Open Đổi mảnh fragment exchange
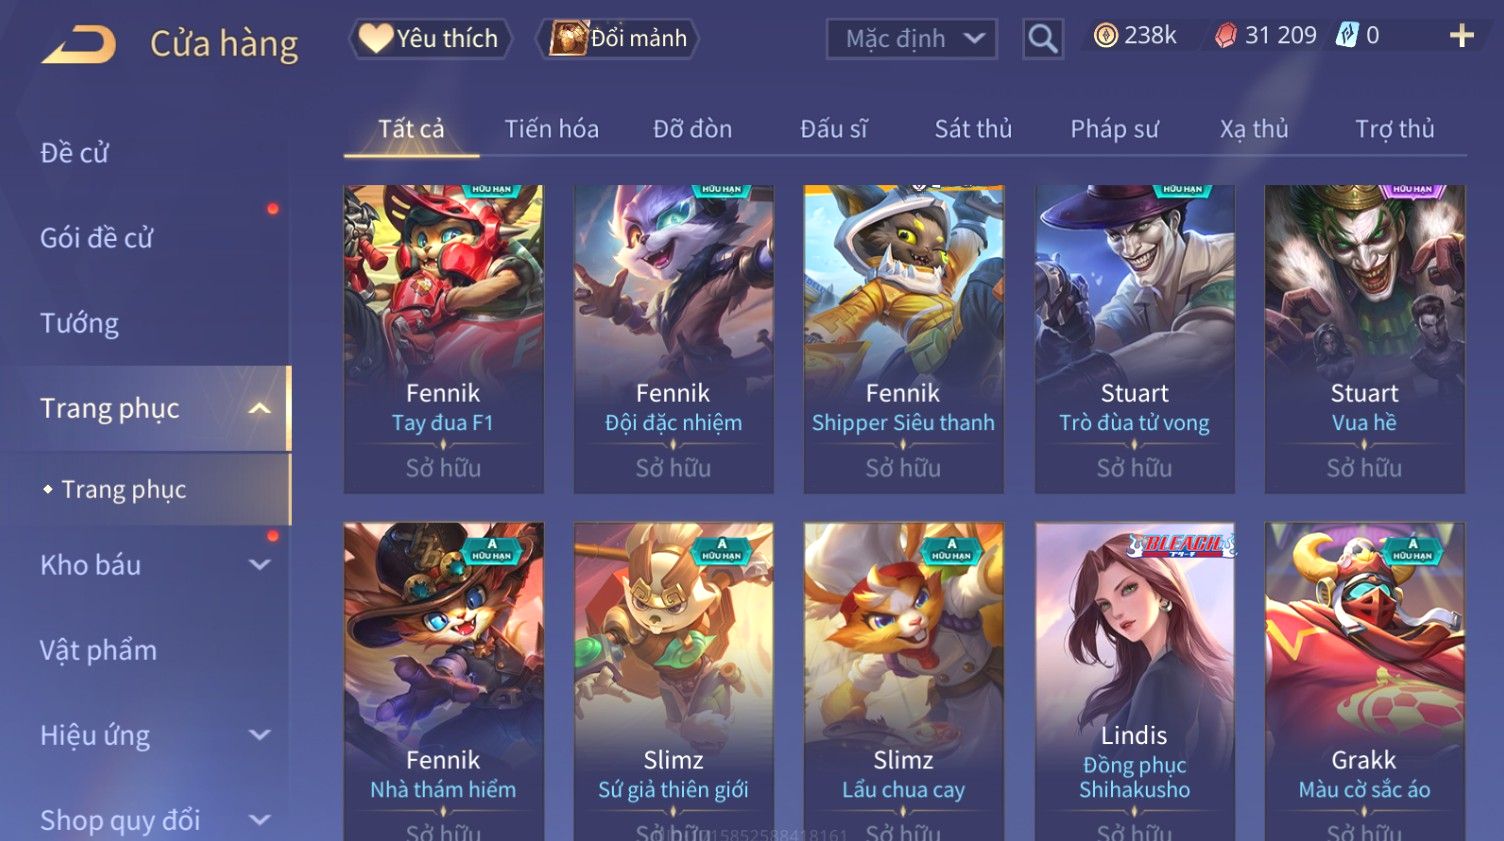Screen dimensions: 1504x841 pos(618,39)
